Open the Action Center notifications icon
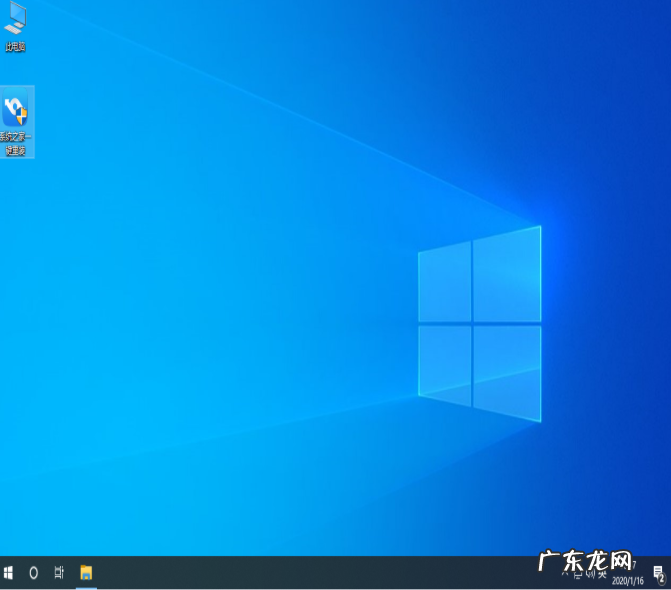The height and width of the screenshot is (590, 671). coord(659,573)
